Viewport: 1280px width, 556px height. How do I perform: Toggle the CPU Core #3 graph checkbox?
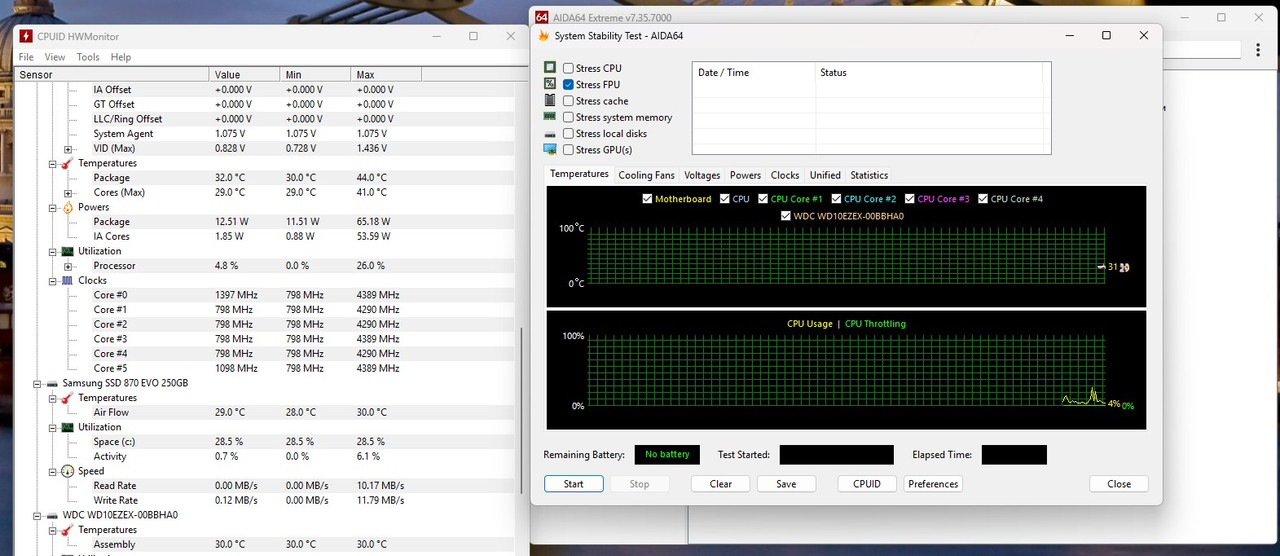(910, 199)
